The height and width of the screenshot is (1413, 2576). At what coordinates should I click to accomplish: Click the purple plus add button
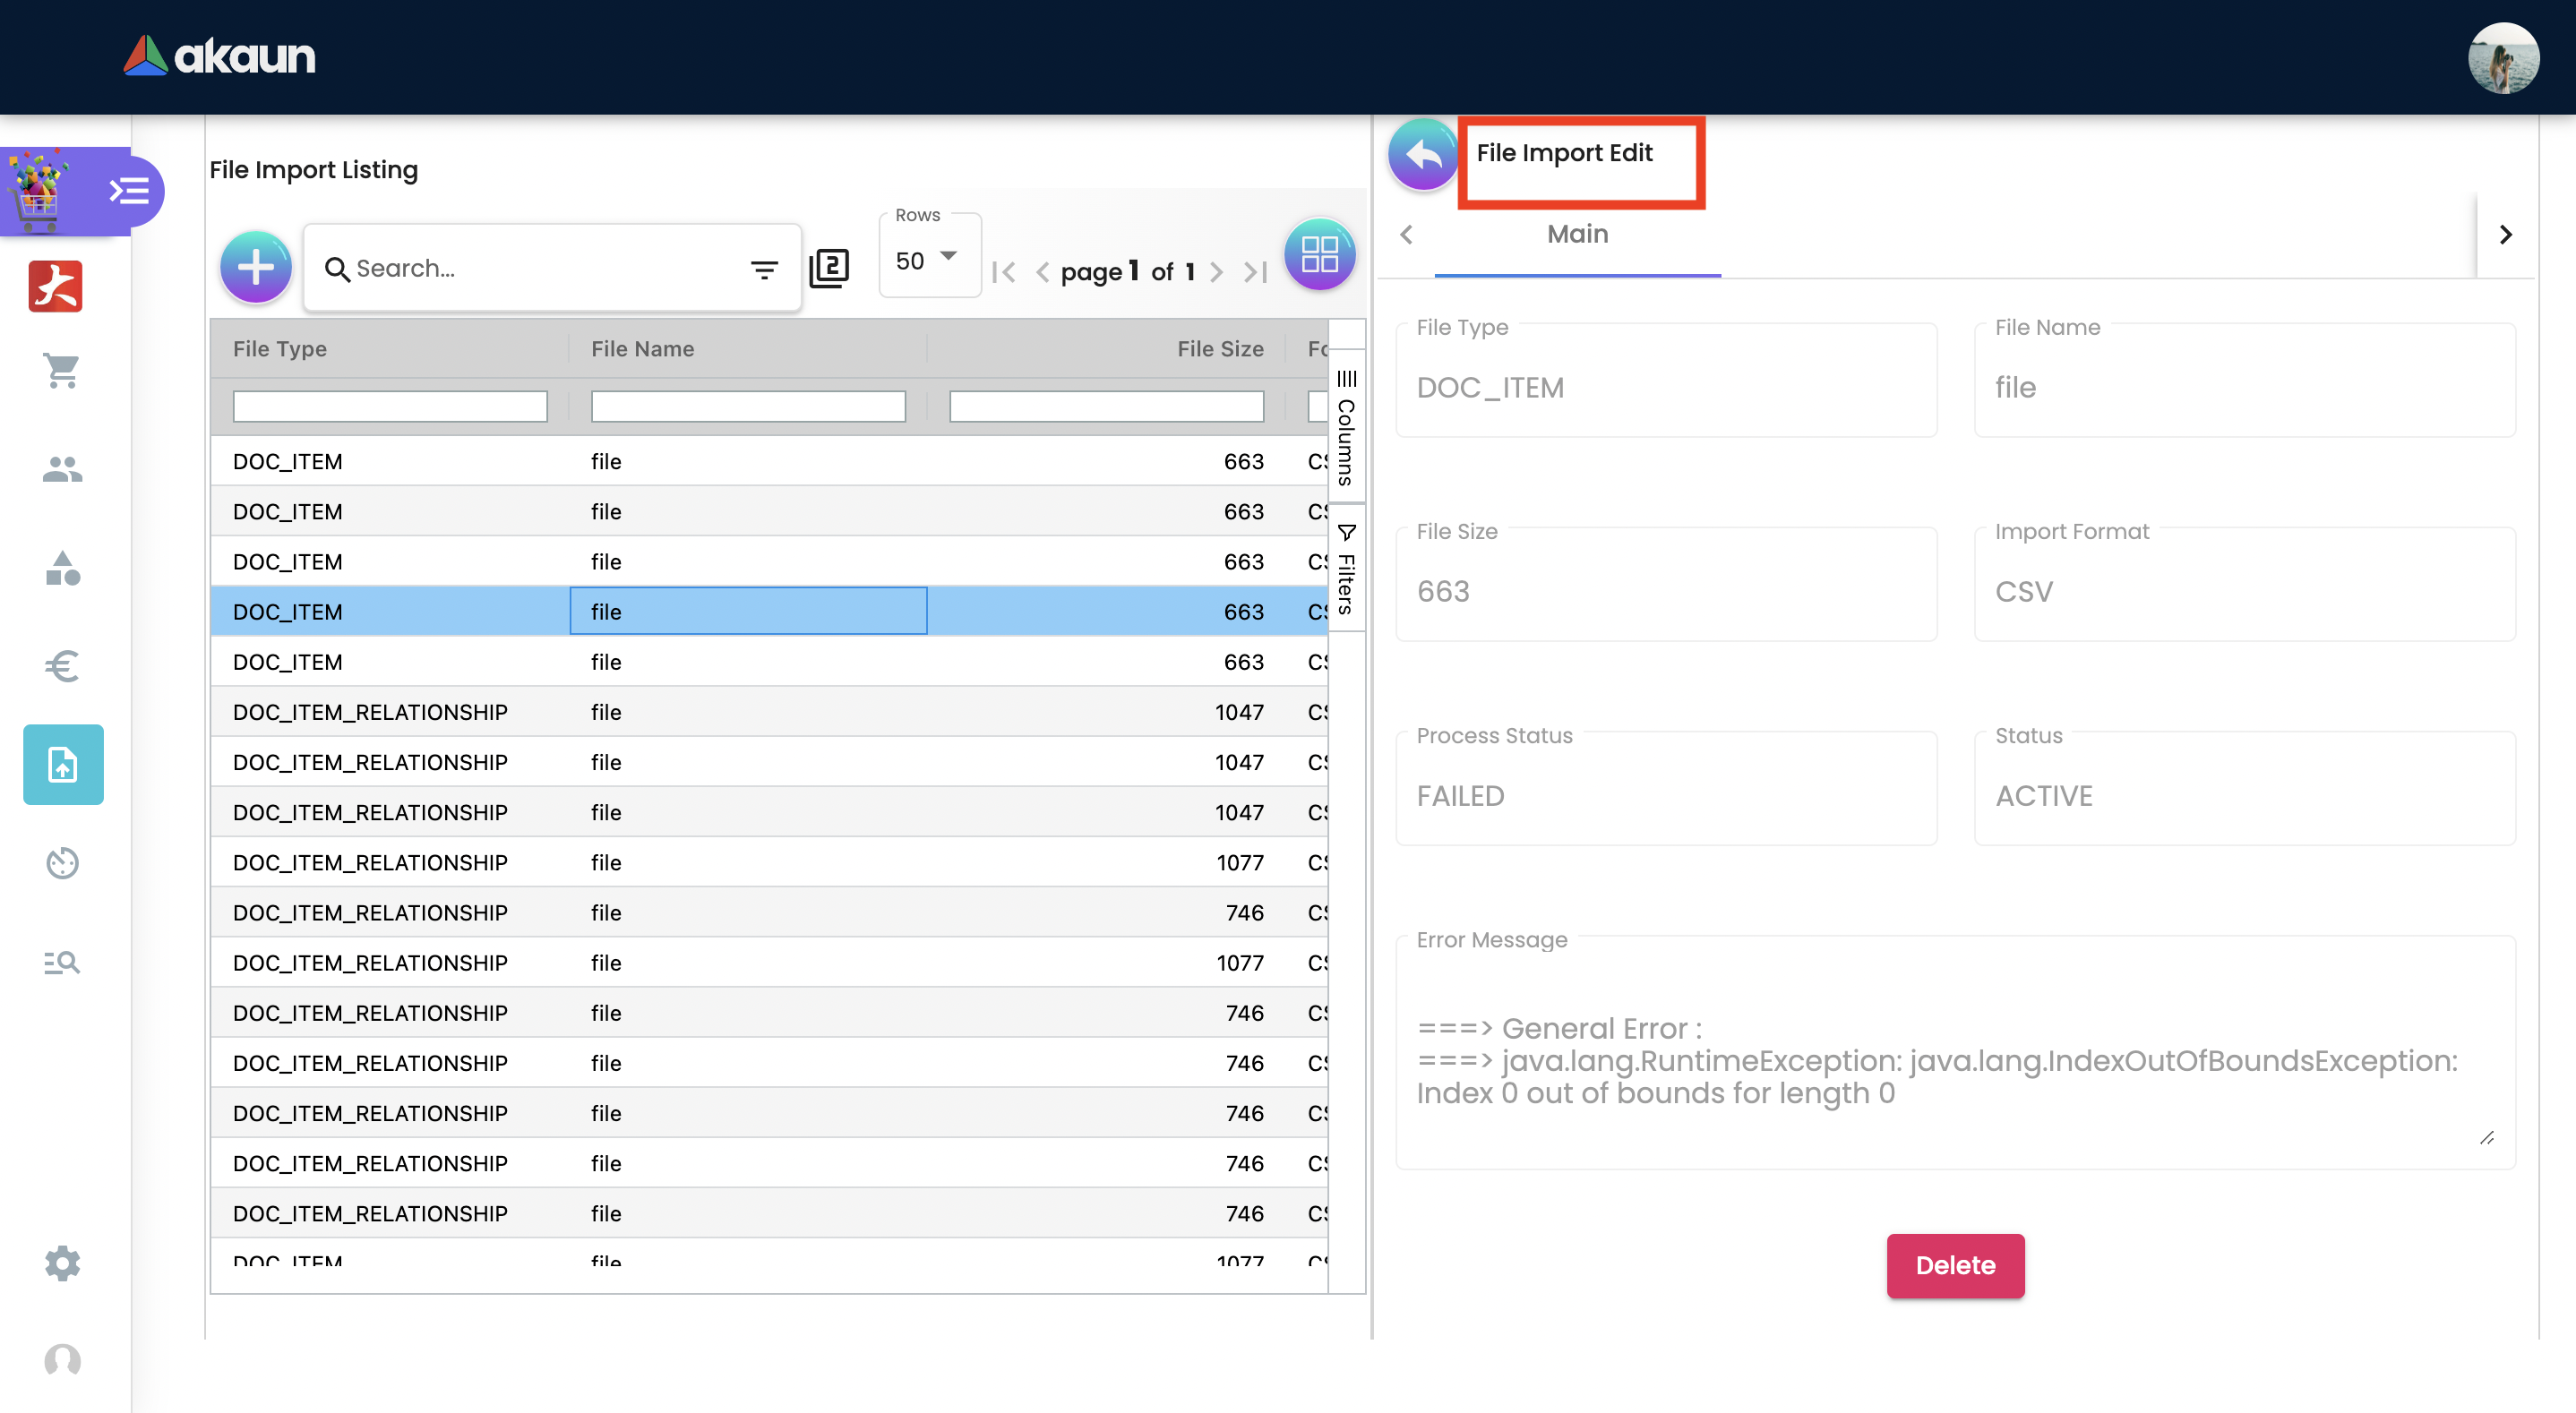click(x=255, y=267)
